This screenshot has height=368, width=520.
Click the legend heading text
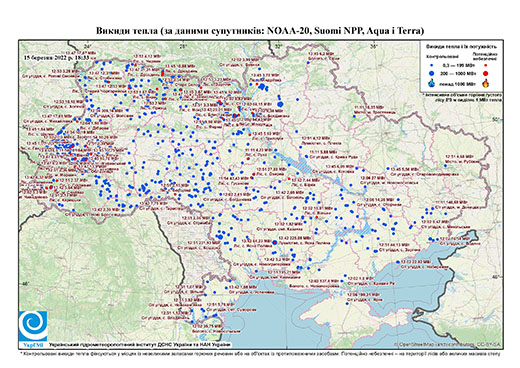pyautogui.click(x=461, y=46)
